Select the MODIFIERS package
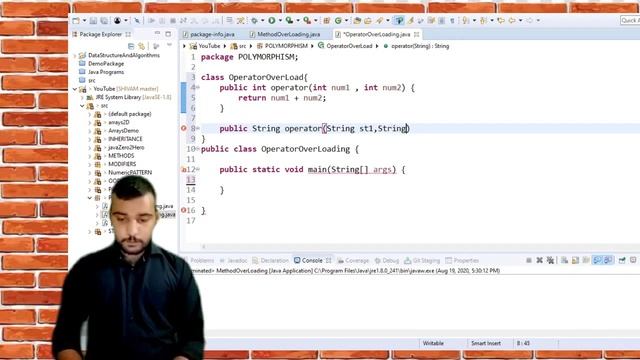This screenshot has width=640, height=360. pos(122,164)
